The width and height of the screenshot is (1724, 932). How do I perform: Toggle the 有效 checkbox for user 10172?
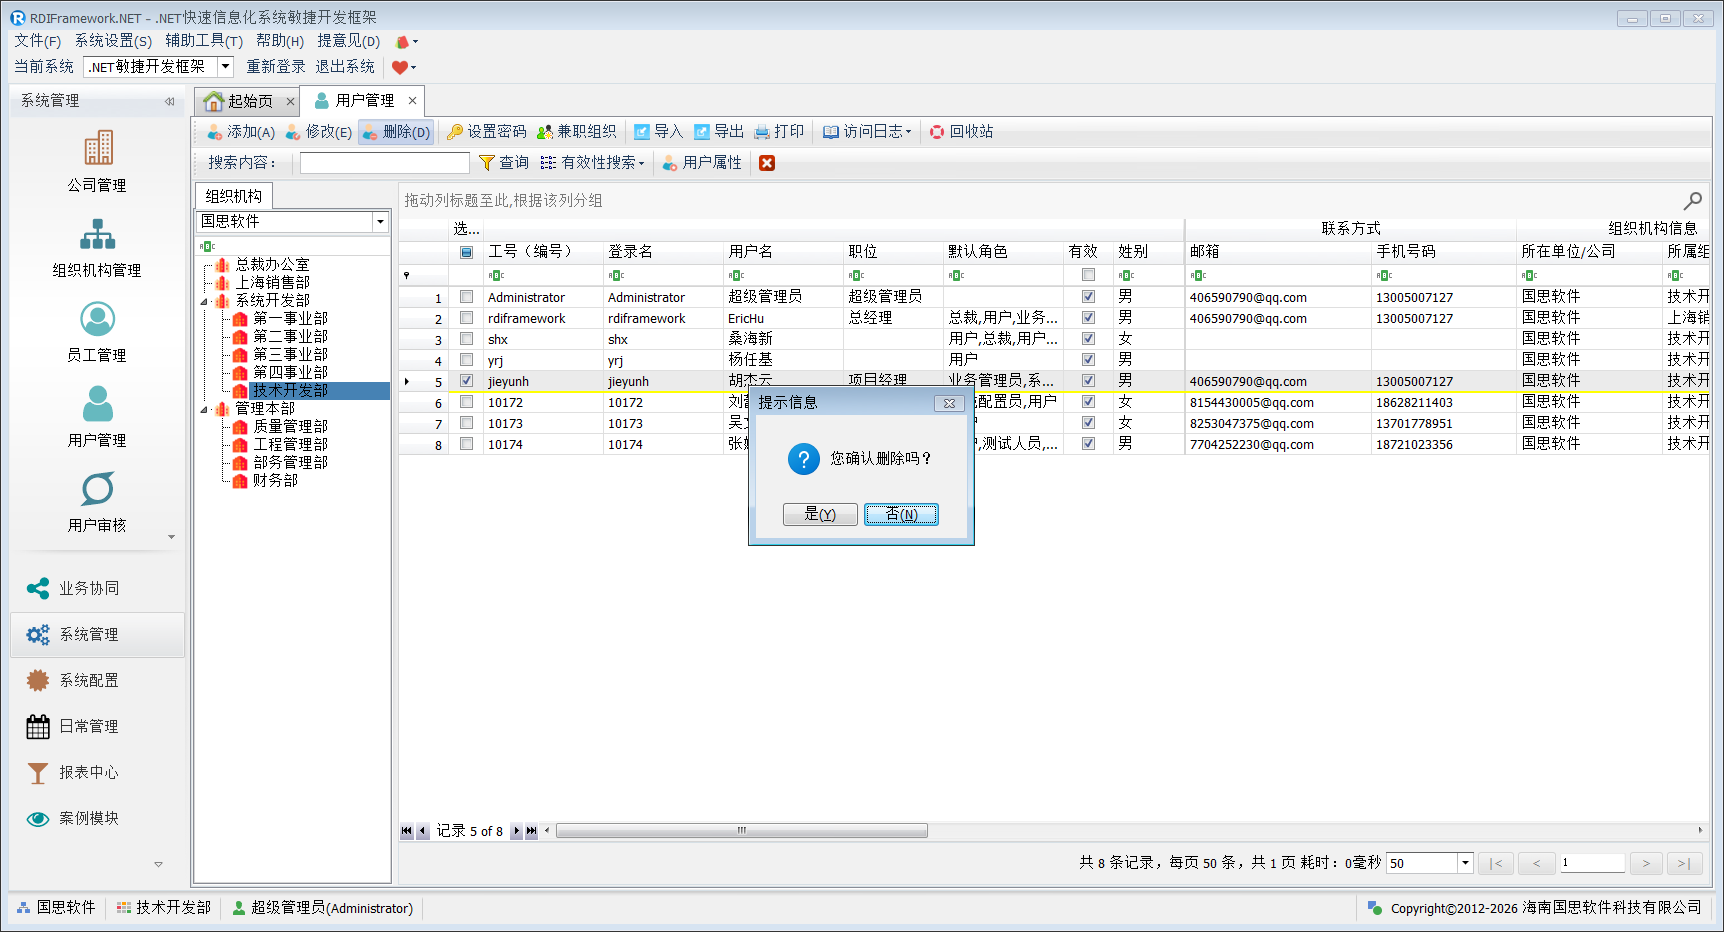point(1088,402)
